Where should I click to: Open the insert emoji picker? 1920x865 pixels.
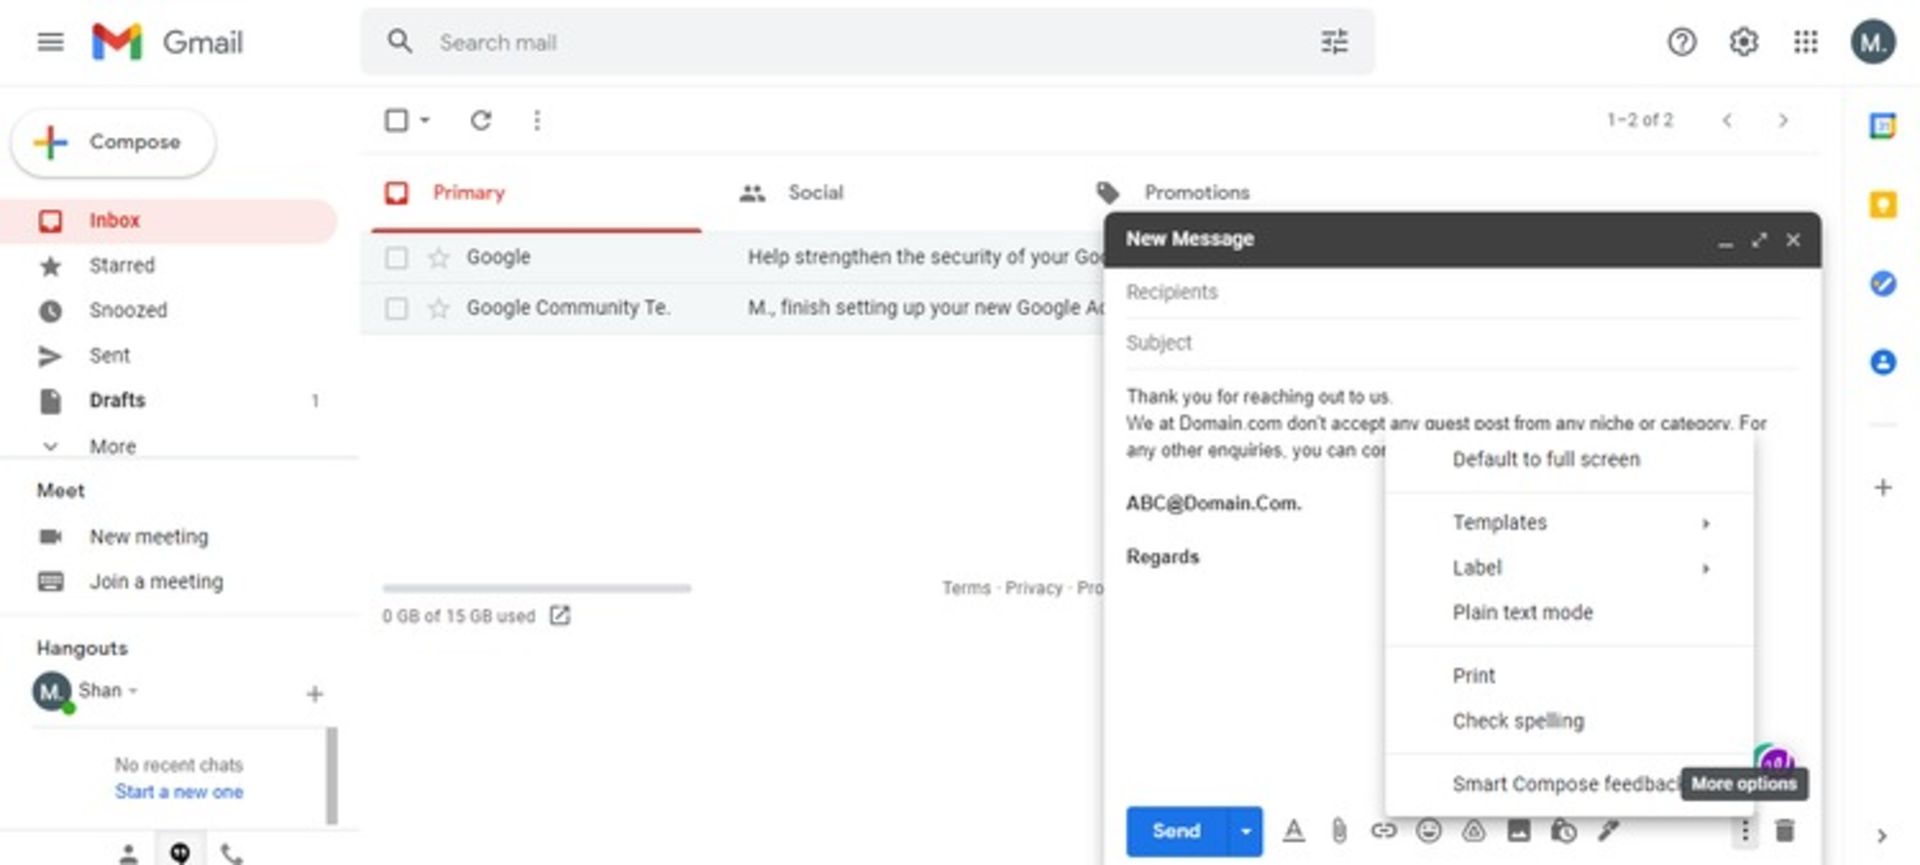[1428, 830]
